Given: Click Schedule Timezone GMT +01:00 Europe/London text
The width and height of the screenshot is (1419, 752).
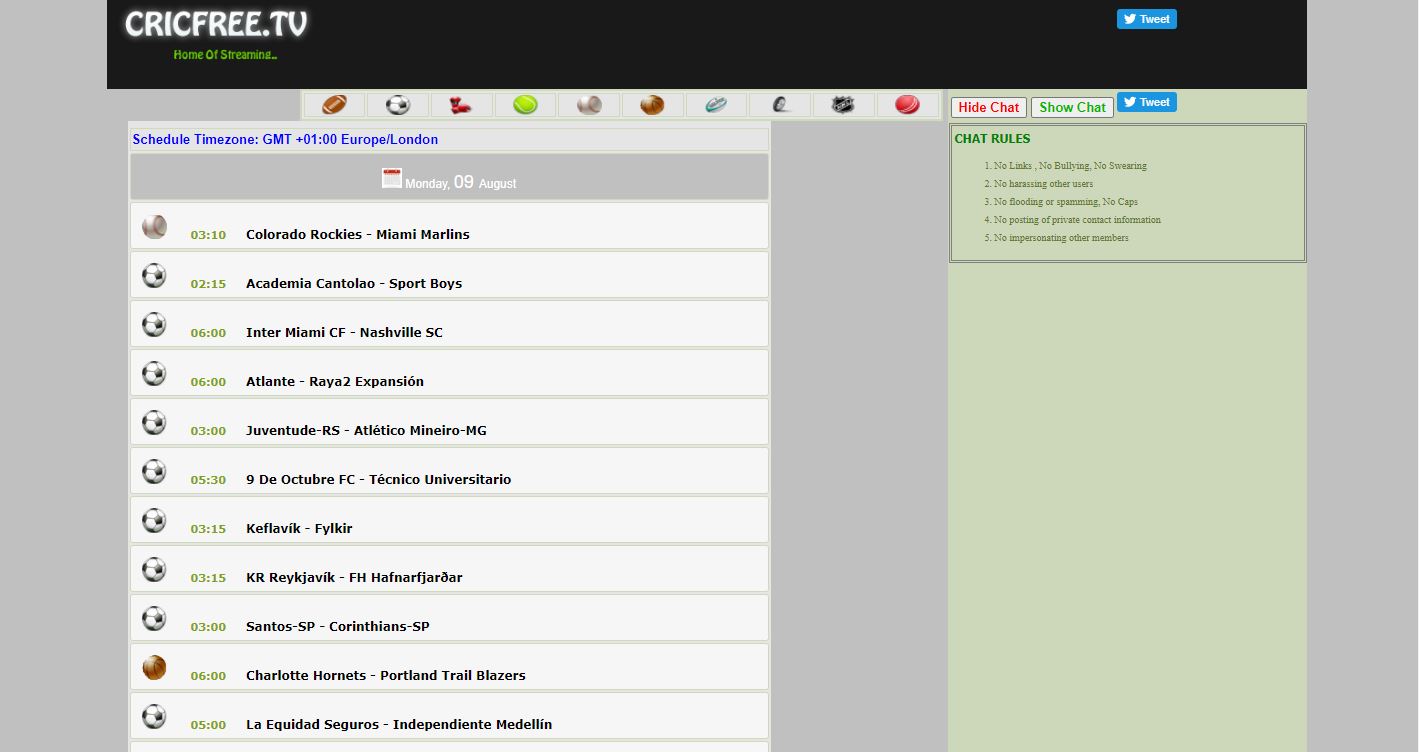Looking at the screenshot, I should tap(285, 139).
